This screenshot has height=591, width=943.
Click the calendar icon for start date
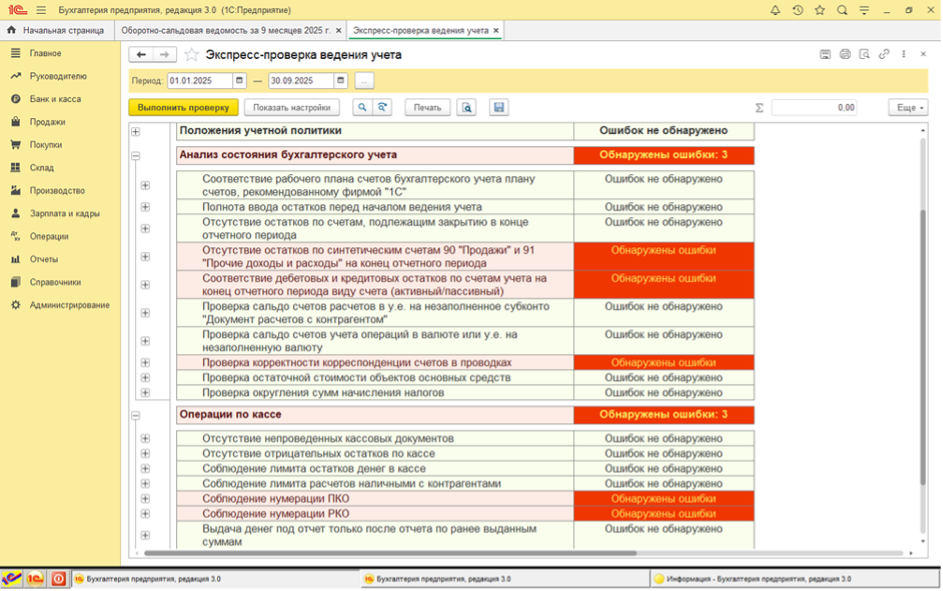tap(239, 80)
